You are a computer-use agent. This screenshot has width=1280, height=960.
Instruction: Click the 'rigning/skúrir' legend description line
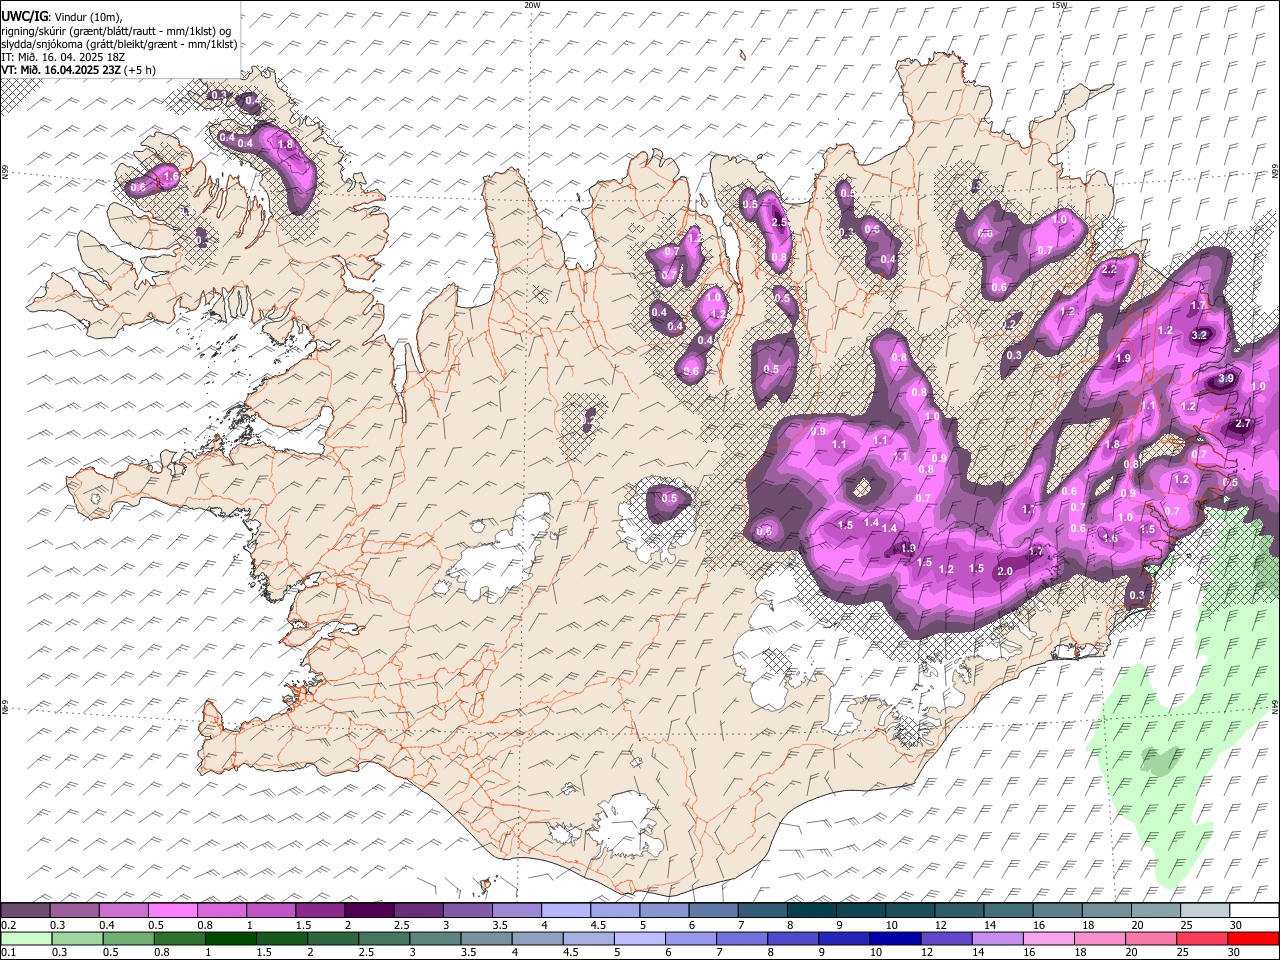pyautogui.click(x=117, y=30)
